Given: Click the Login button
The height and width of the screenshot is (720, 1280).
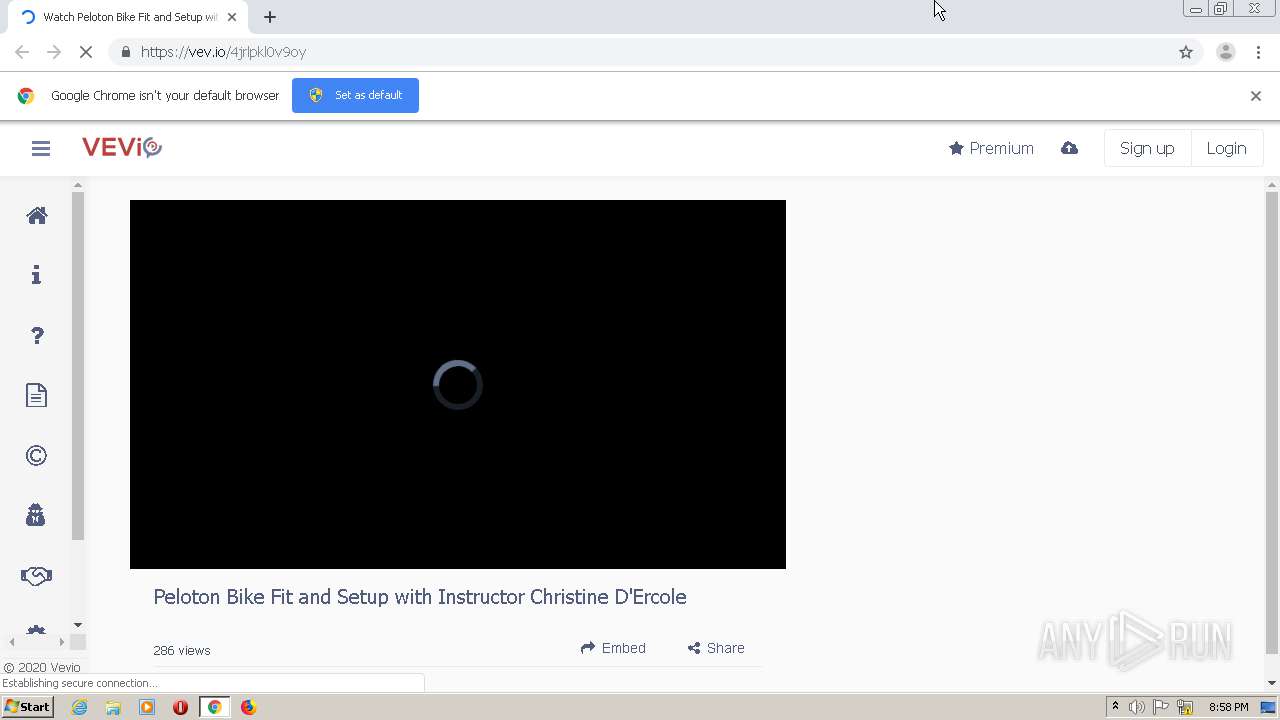Looking at the screenshot, I should click(x=1226, y=148).
